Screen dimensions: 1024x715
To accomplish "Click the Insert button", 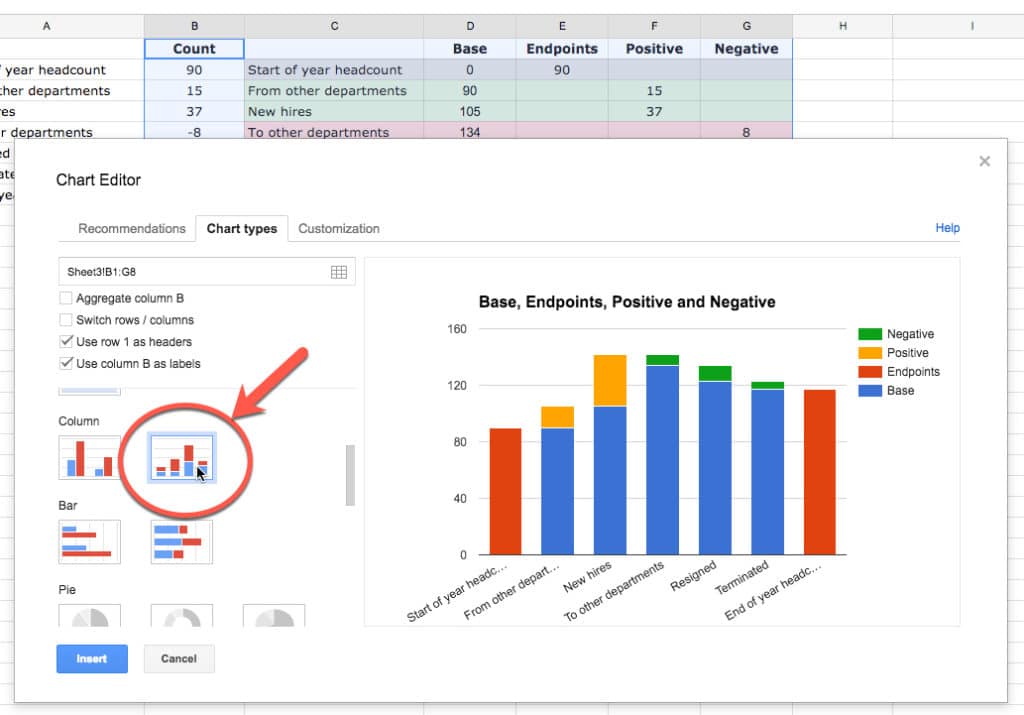I will (x=91, y=658).
